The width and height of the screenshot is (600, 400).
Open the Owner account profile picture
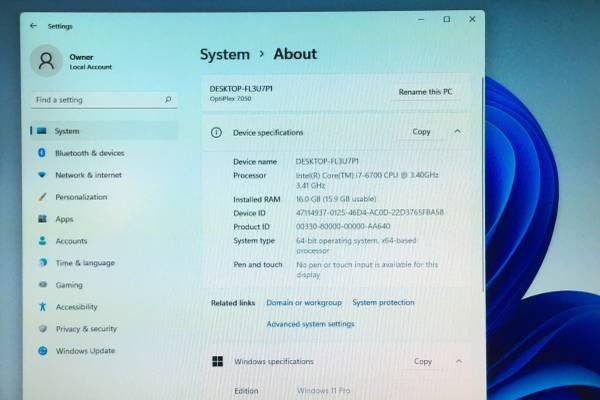(x=46, y=61)
